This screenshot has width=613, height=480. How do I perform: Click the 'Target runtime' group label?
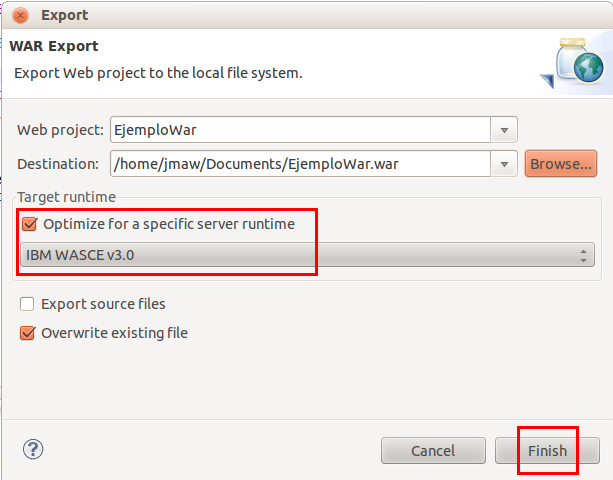click(66, 197)
